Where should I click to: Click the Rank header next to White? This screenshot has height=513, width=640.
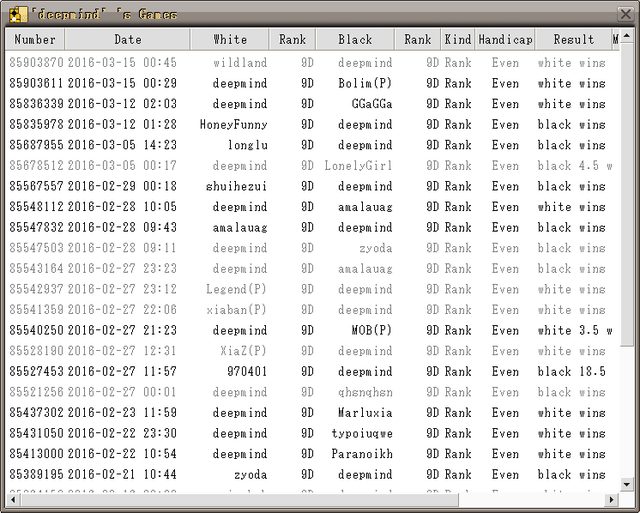click(292, 40)
